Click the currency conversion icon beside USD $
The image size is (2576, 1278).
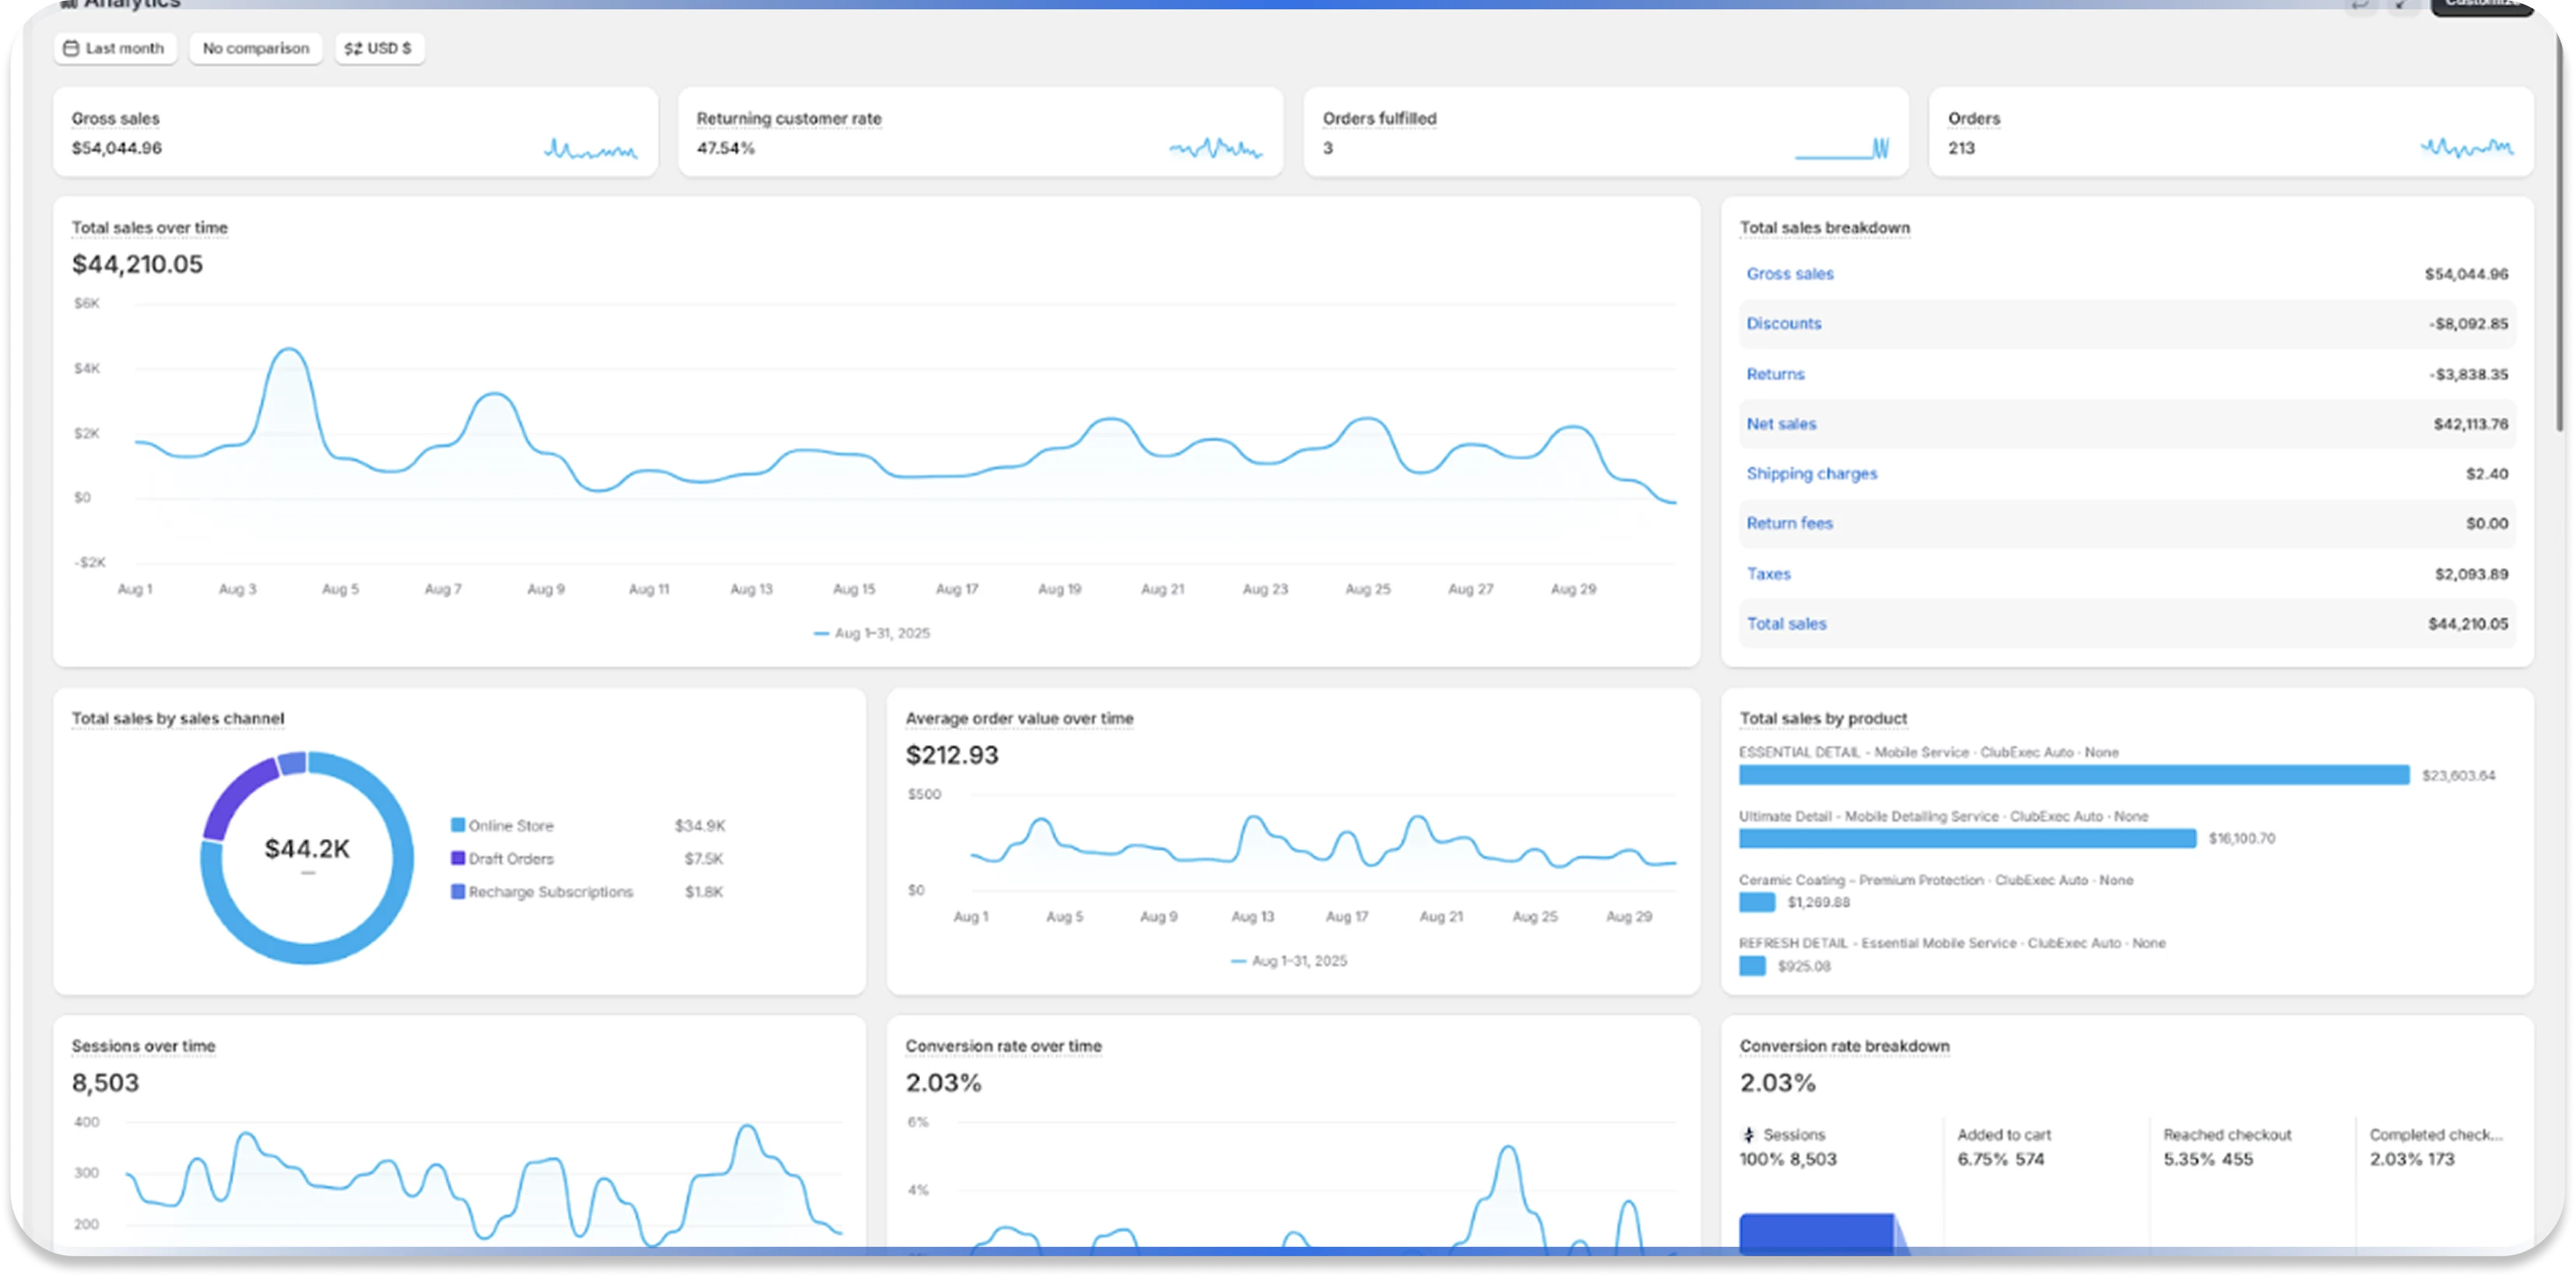pos(352,47)
